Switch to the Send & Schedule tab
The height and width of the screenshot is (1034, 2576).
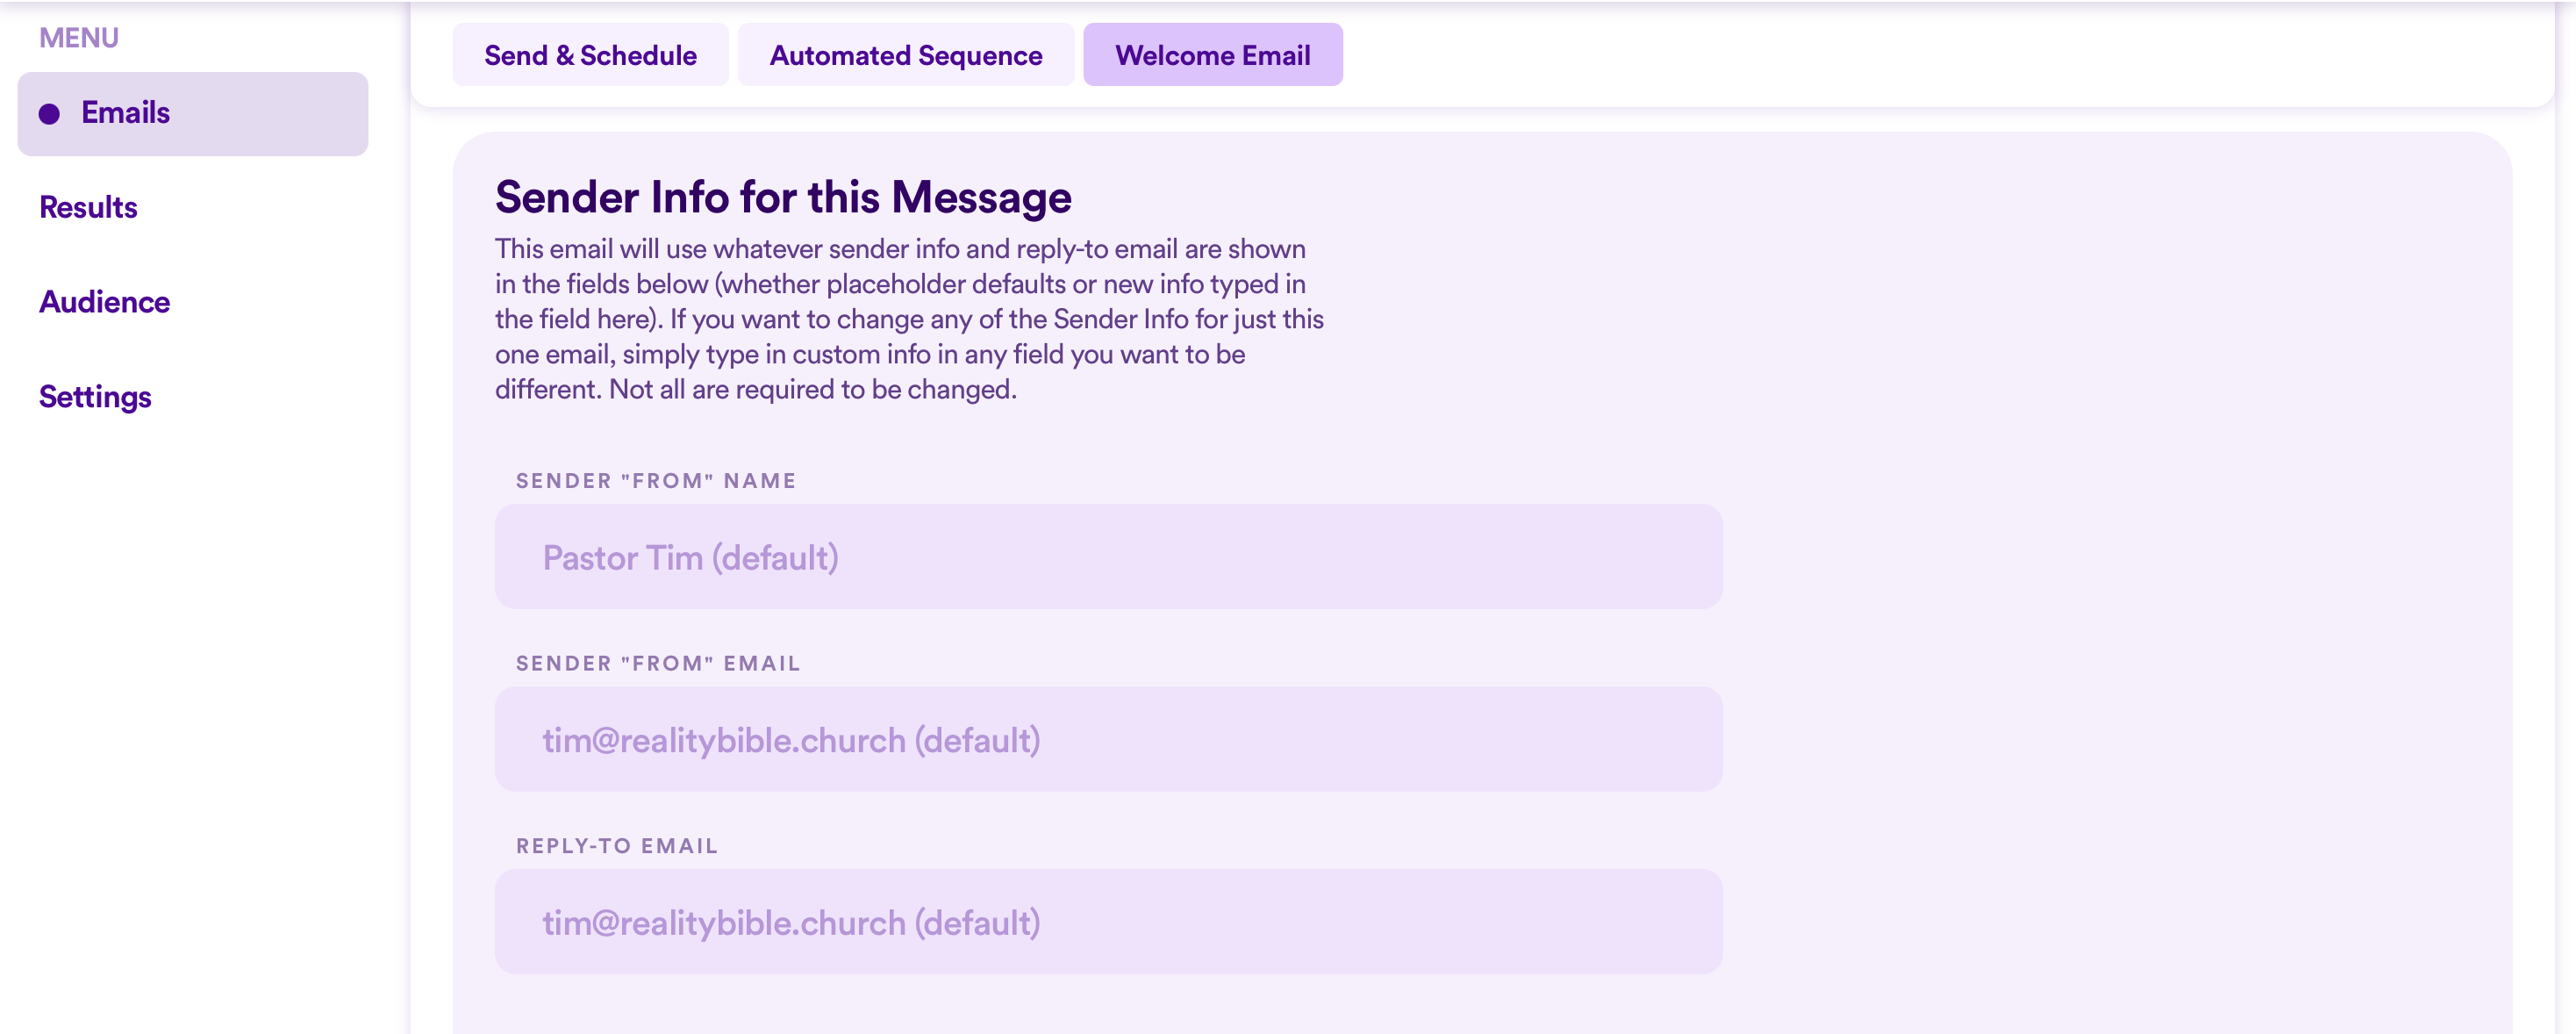(x=590, y=55)
